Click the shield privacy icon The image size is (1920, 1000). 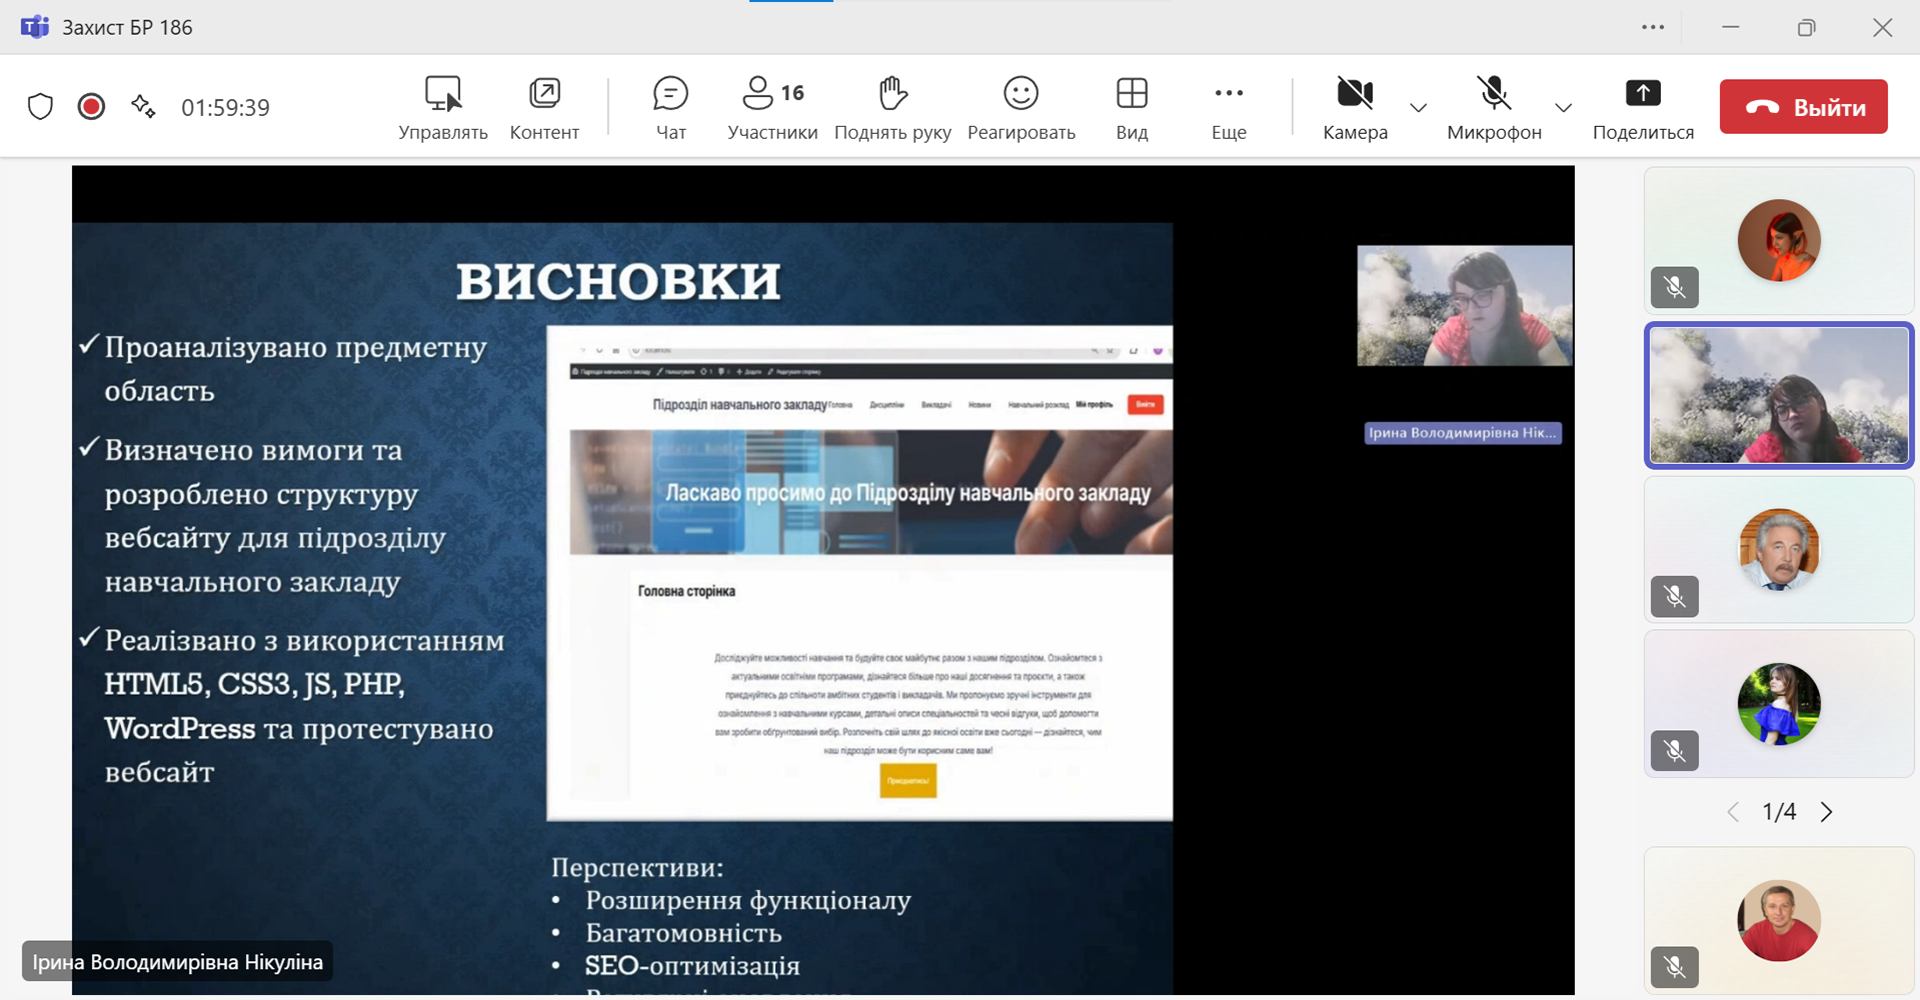40,107
